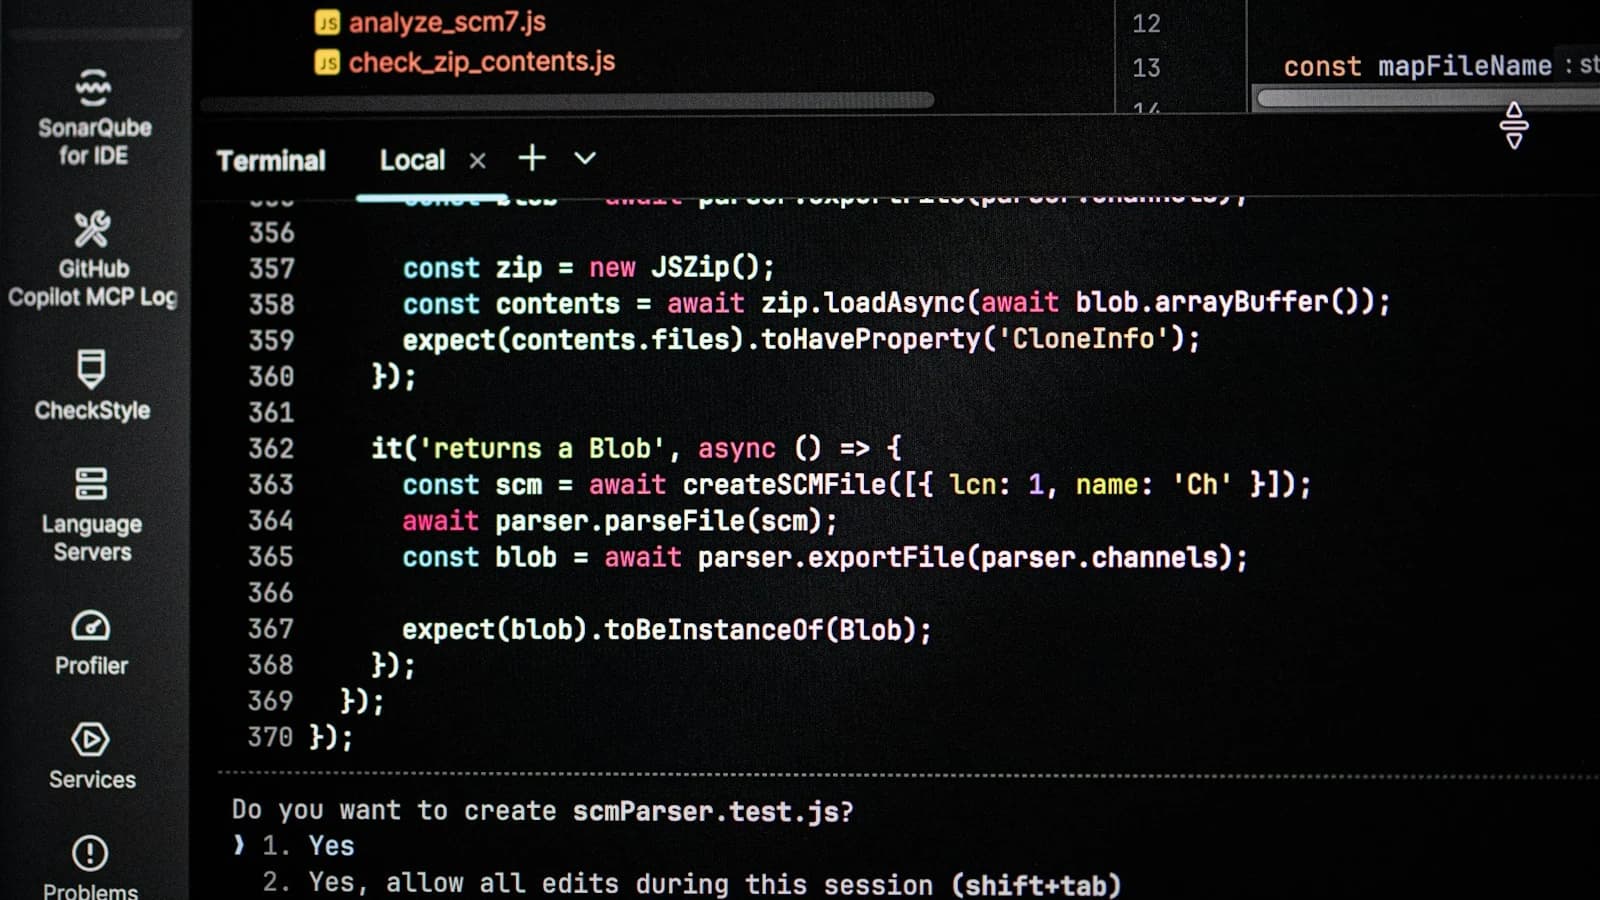Choose Yes, allow all edits during session

691,884
